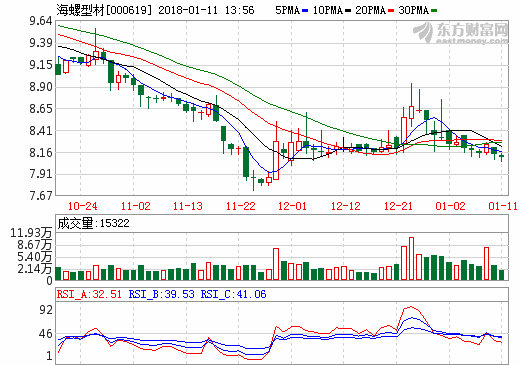Click the green 30PMA color marker

click(434, 11)
